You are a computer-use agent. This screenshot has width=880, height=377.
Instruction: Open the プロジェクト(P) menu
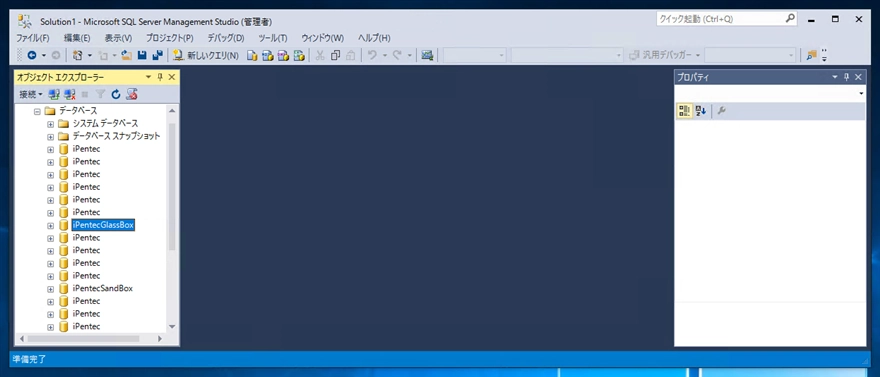[169, 38]
